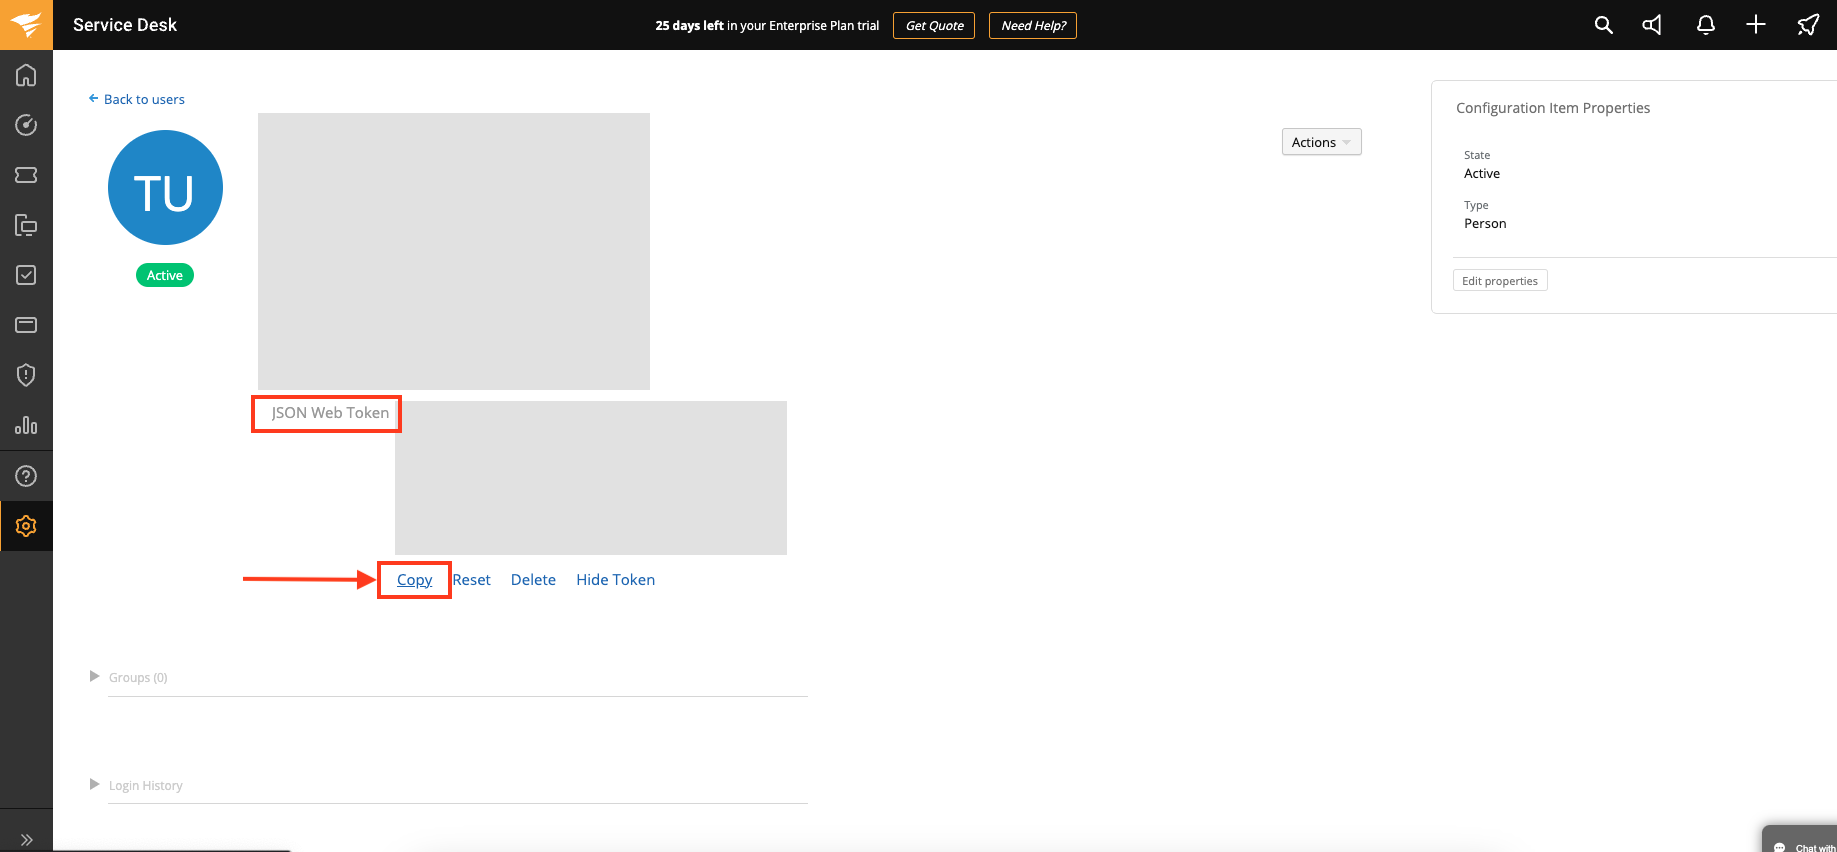Image resolution: width=1837 pixels, height=852 pixels.
Task: Click the State value Active
Action: click(1482, 174)
